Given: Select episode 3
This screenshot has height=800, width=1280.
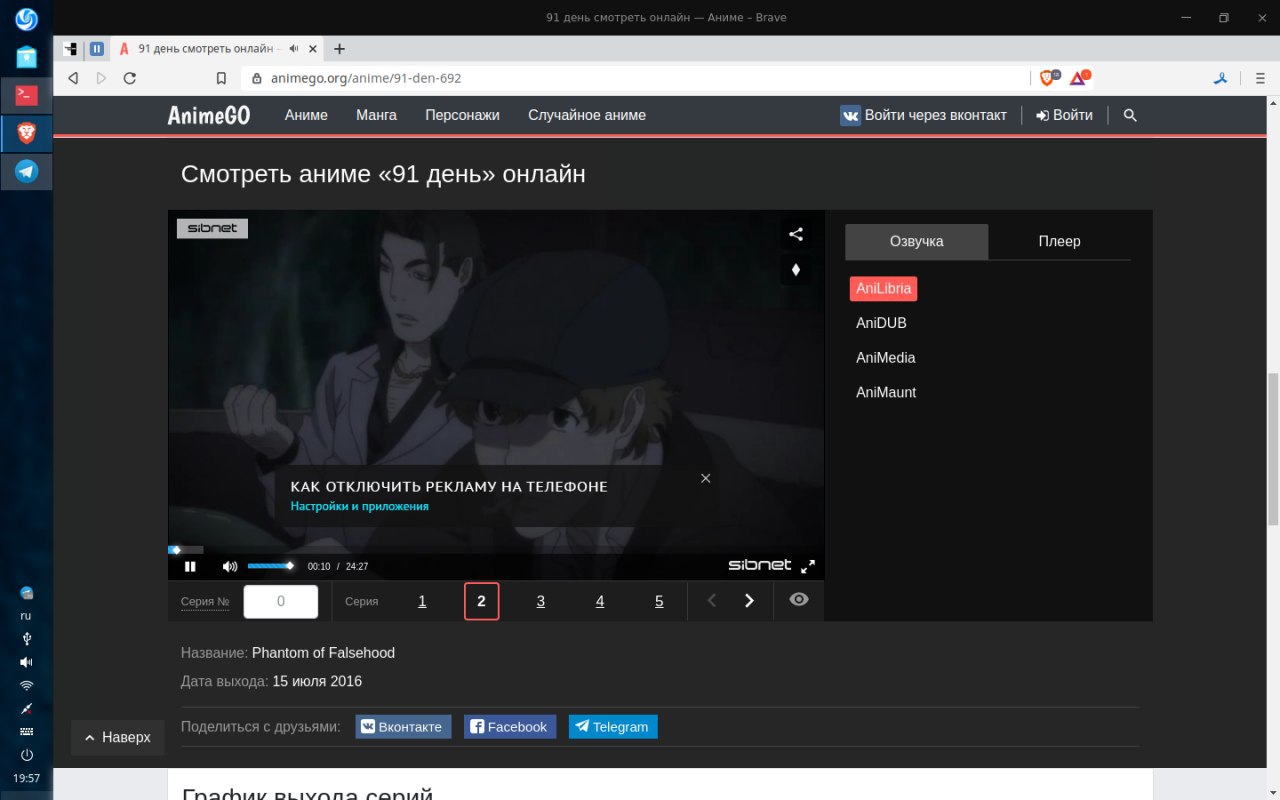Looking at the screenshot, I should coord(541,601).
